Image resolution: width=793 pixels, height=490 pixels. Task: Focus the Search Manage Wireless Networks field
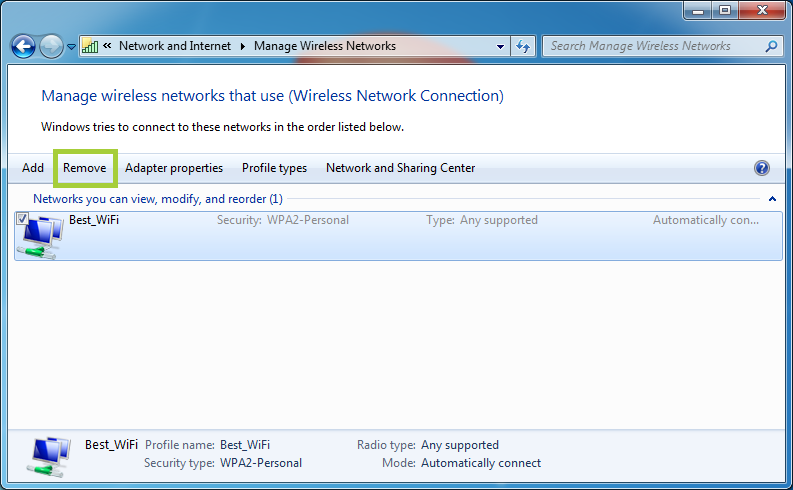click(x=650, y=46)
